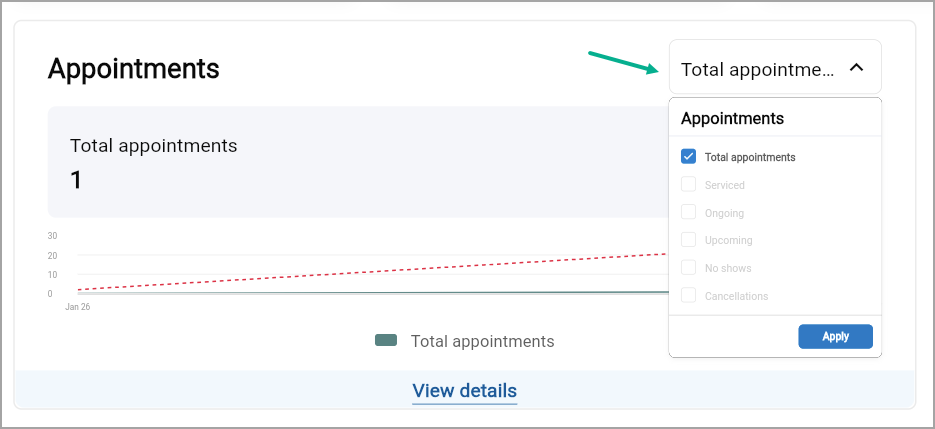Uncheck the Total appointments checkbox
Image resolution: width=935 pixels, height=429 pixels.
(x=688, y=157)
